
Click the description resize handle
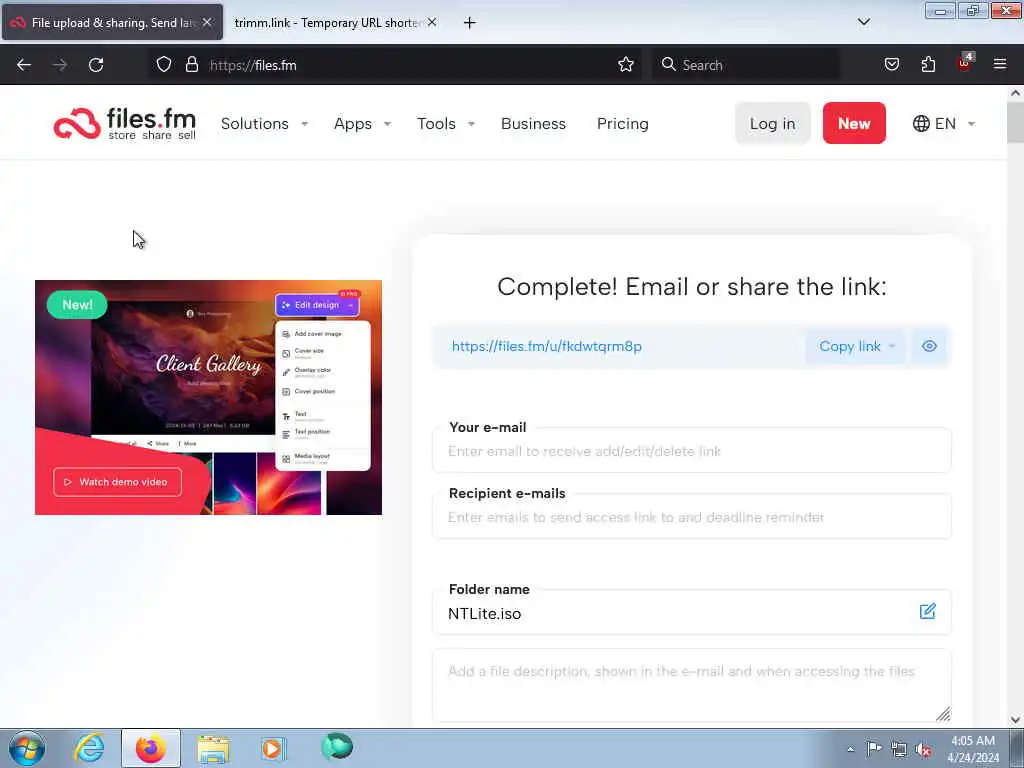pos(943,714)
